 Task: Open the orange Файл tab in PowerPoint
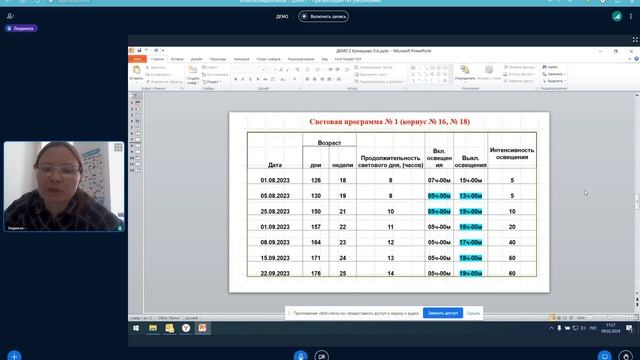(137, 59)
